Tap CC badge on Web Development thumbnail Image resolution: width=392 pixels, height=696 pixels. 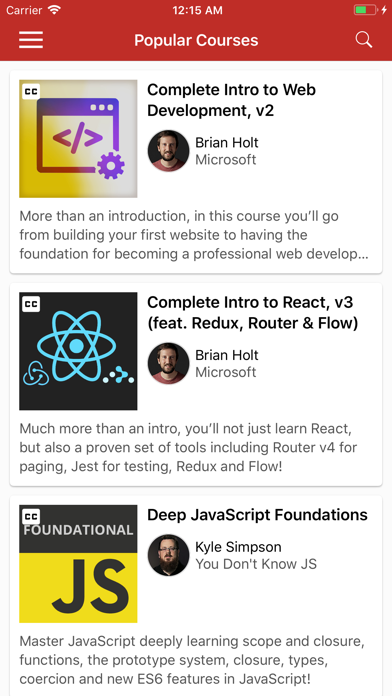click(31, 91)
